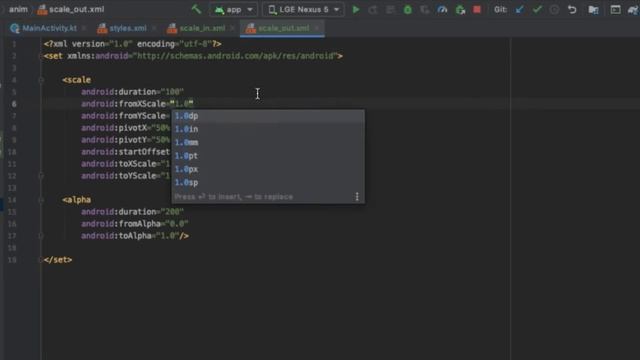Run the app with green play button
Viewport: 640px width, 360px height.
point(356,9)
